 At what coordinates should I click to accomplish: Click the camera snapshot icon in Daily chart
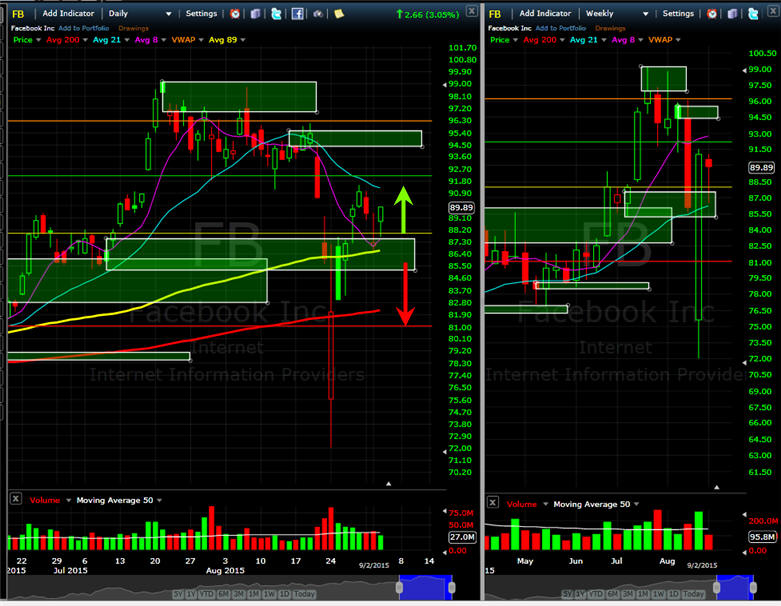tap(318, 13)
